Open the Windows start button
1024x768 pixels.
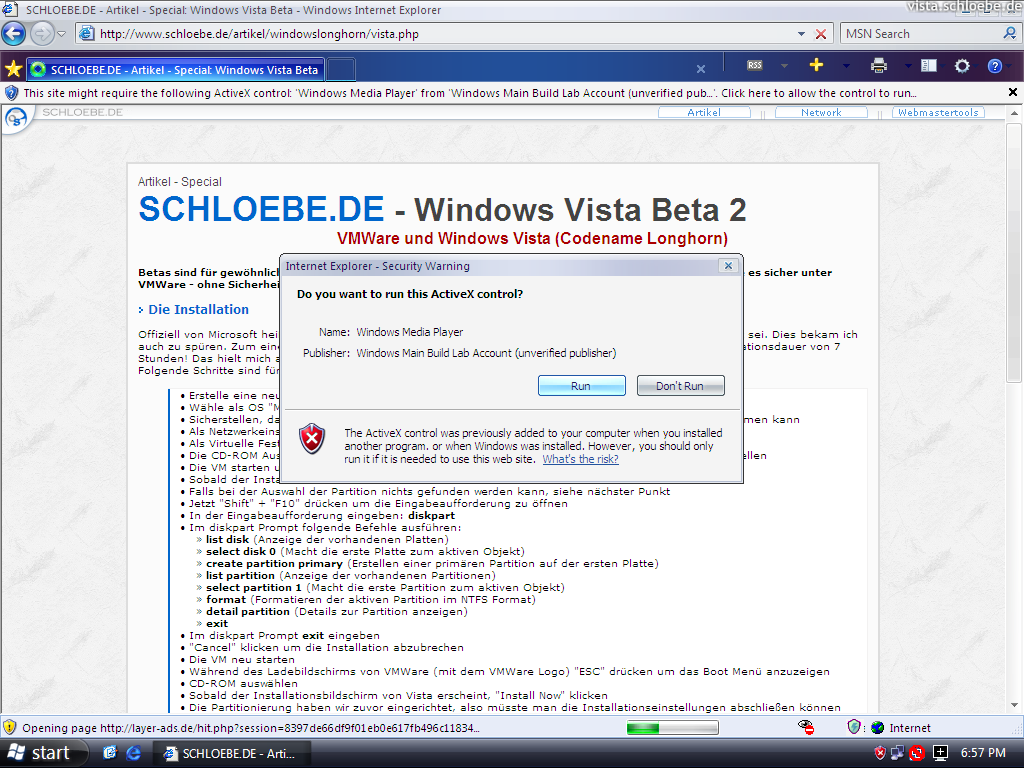(42, 754)
